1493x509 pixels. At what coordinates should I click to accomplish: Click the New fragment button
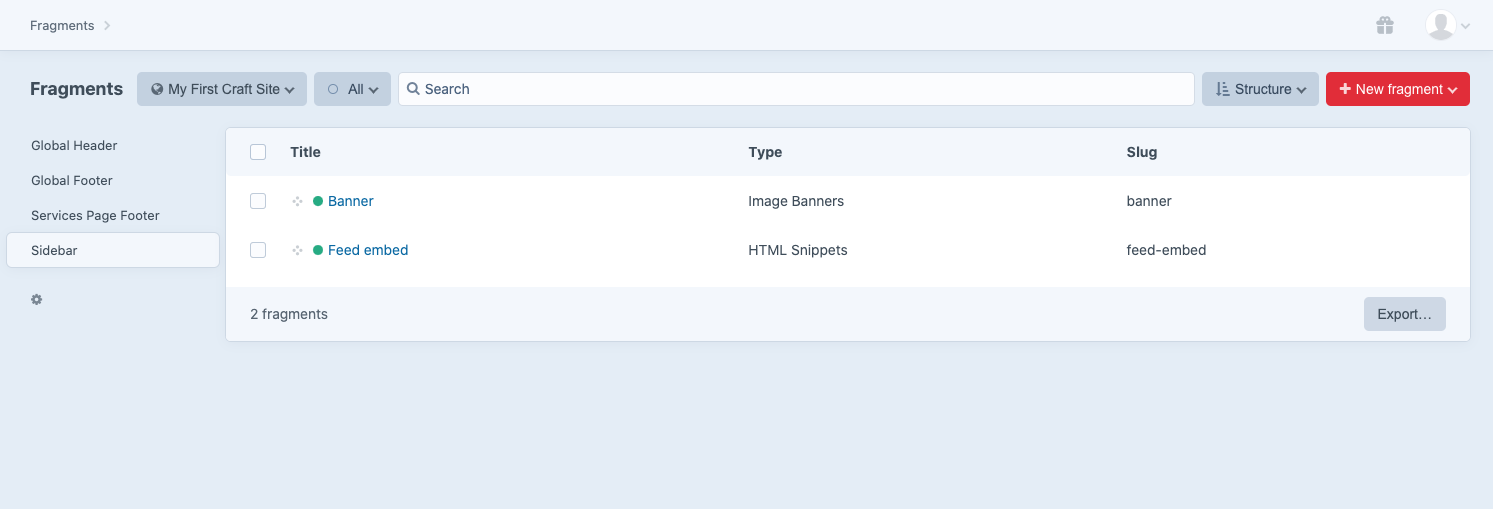click(1397, 89)
